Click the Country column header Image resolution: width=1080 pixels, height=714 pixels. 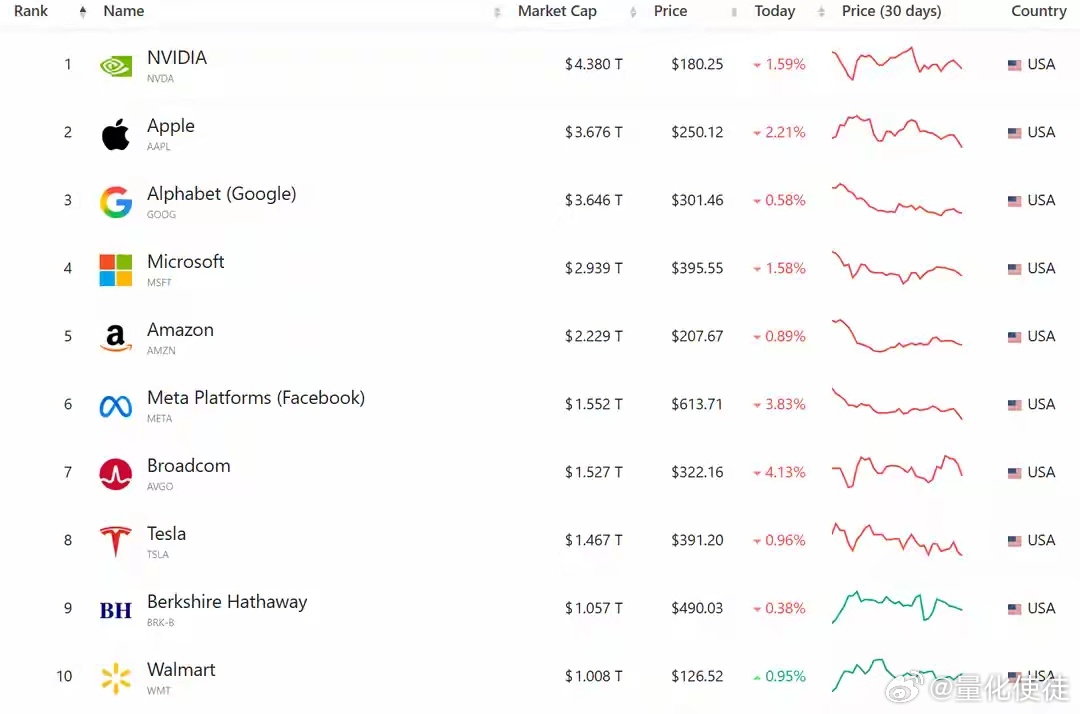[1038, 11]
